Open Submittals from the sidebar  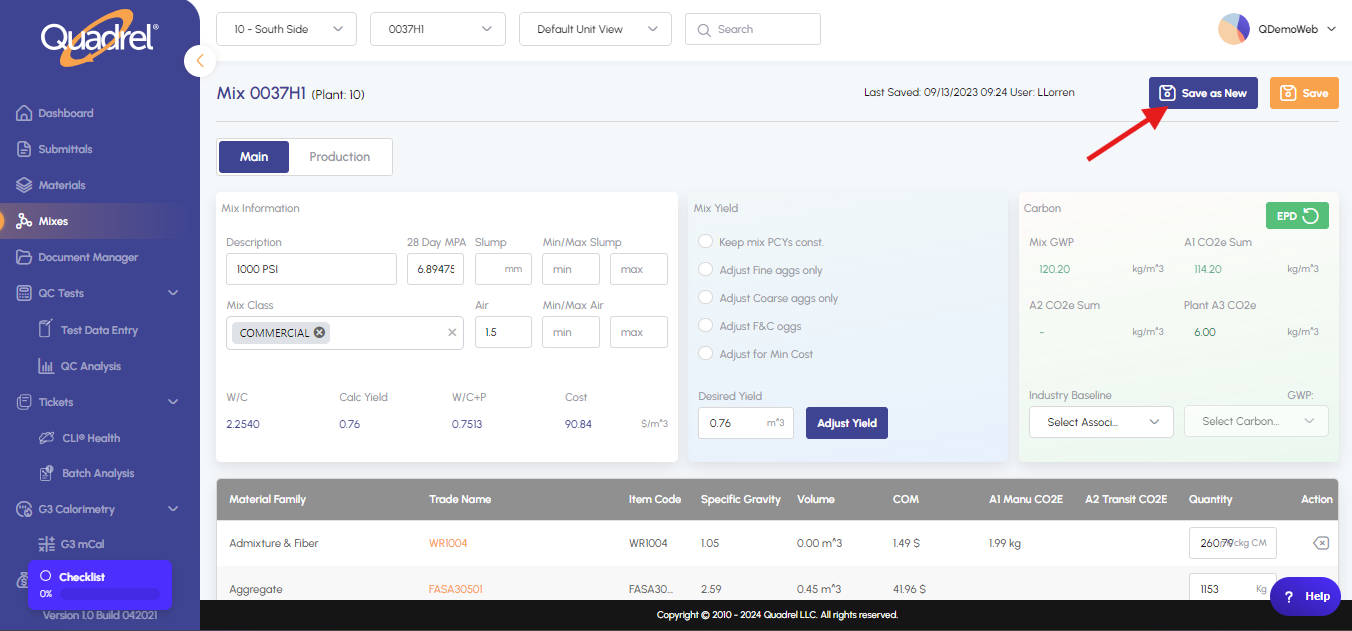65,149
